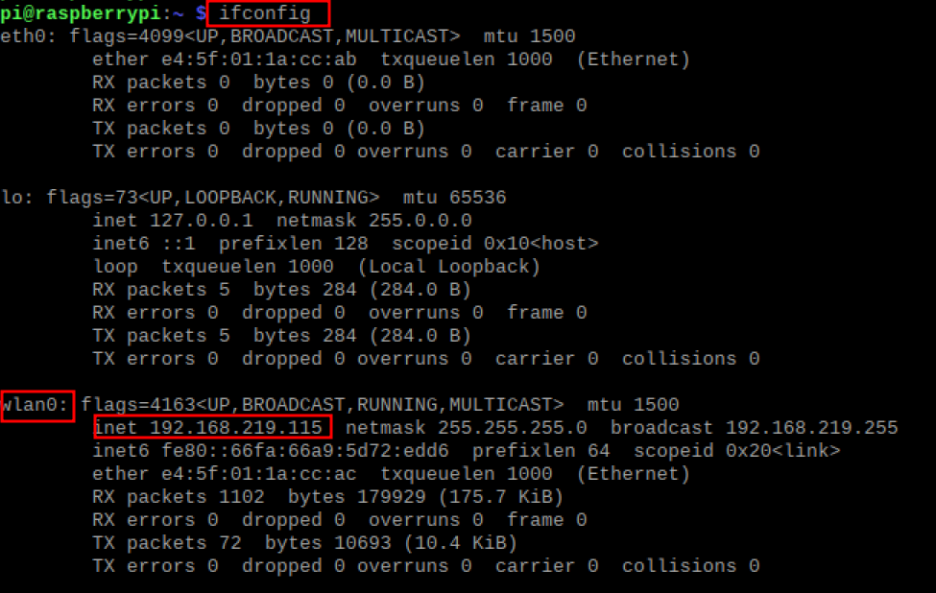Click inet6 ::1 address
Image resolution: width=936 pixels, height=593 pixels.
178,244
